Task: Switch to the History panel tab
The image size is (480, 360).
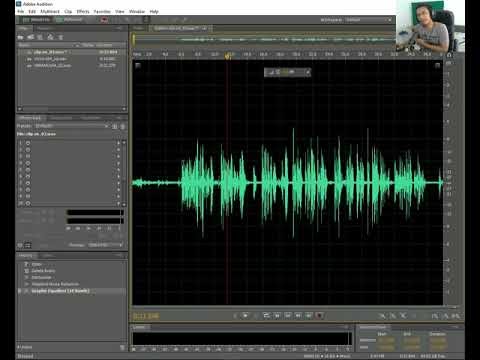Action: click(26, 256)
